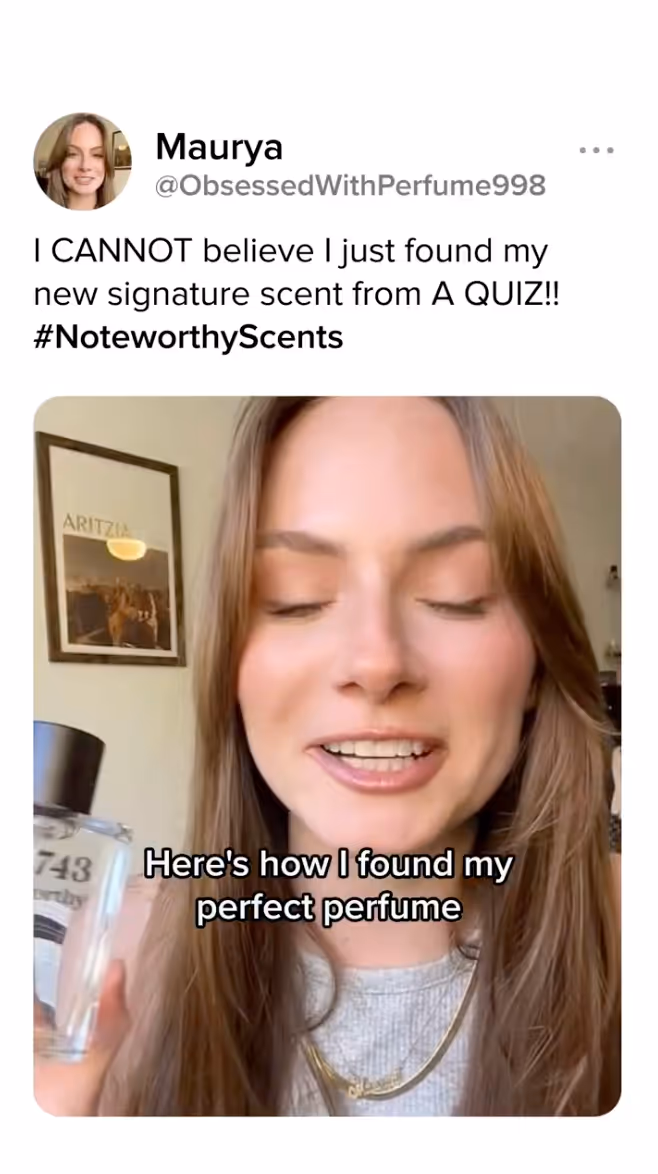Open the three-dot more options menu
This screenshot has width=658, height=1174.
597,150
